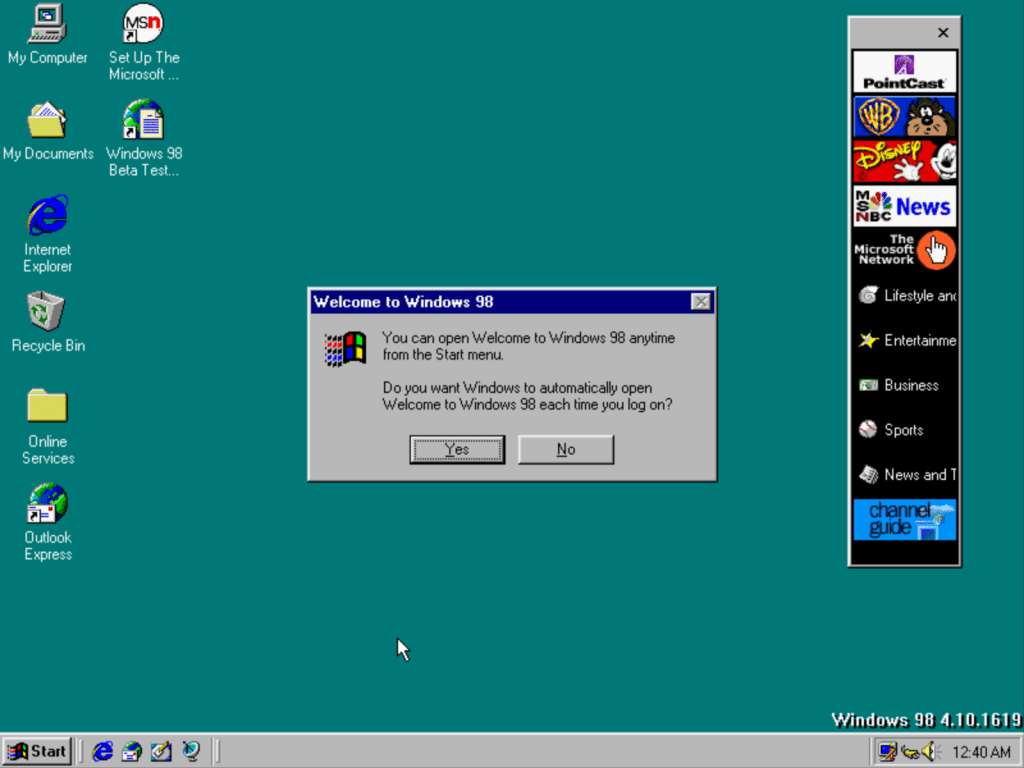1024x768 pixels.
Task: Click Show Desktop icon in Quick Launch
Action: click(x=161, y=751)
